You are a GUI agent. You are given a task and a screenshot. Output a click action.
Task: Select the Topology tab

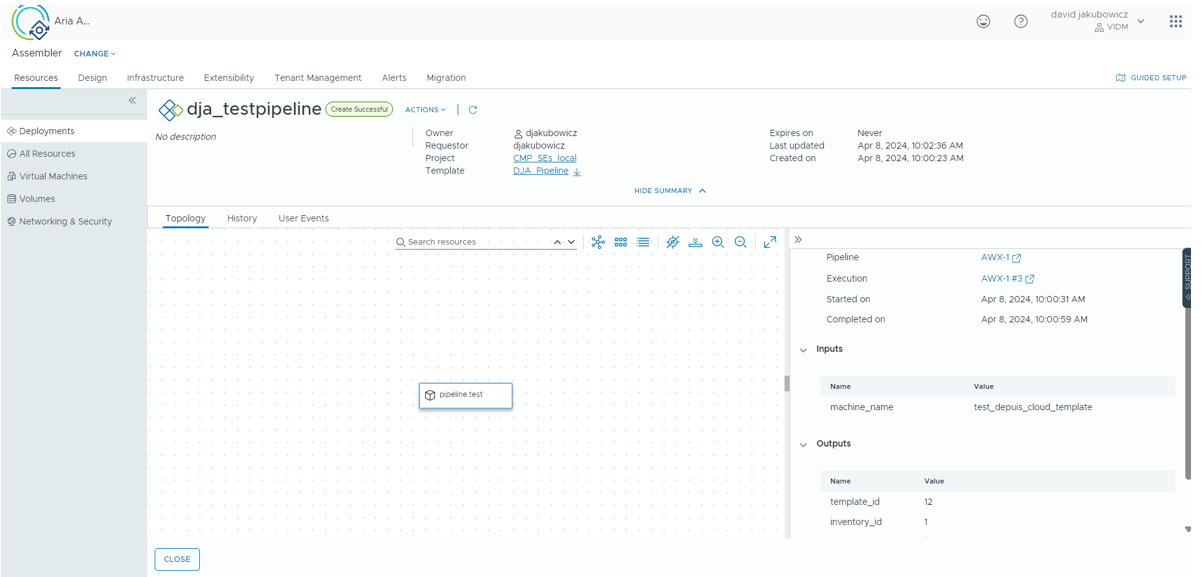click(185, 218)
